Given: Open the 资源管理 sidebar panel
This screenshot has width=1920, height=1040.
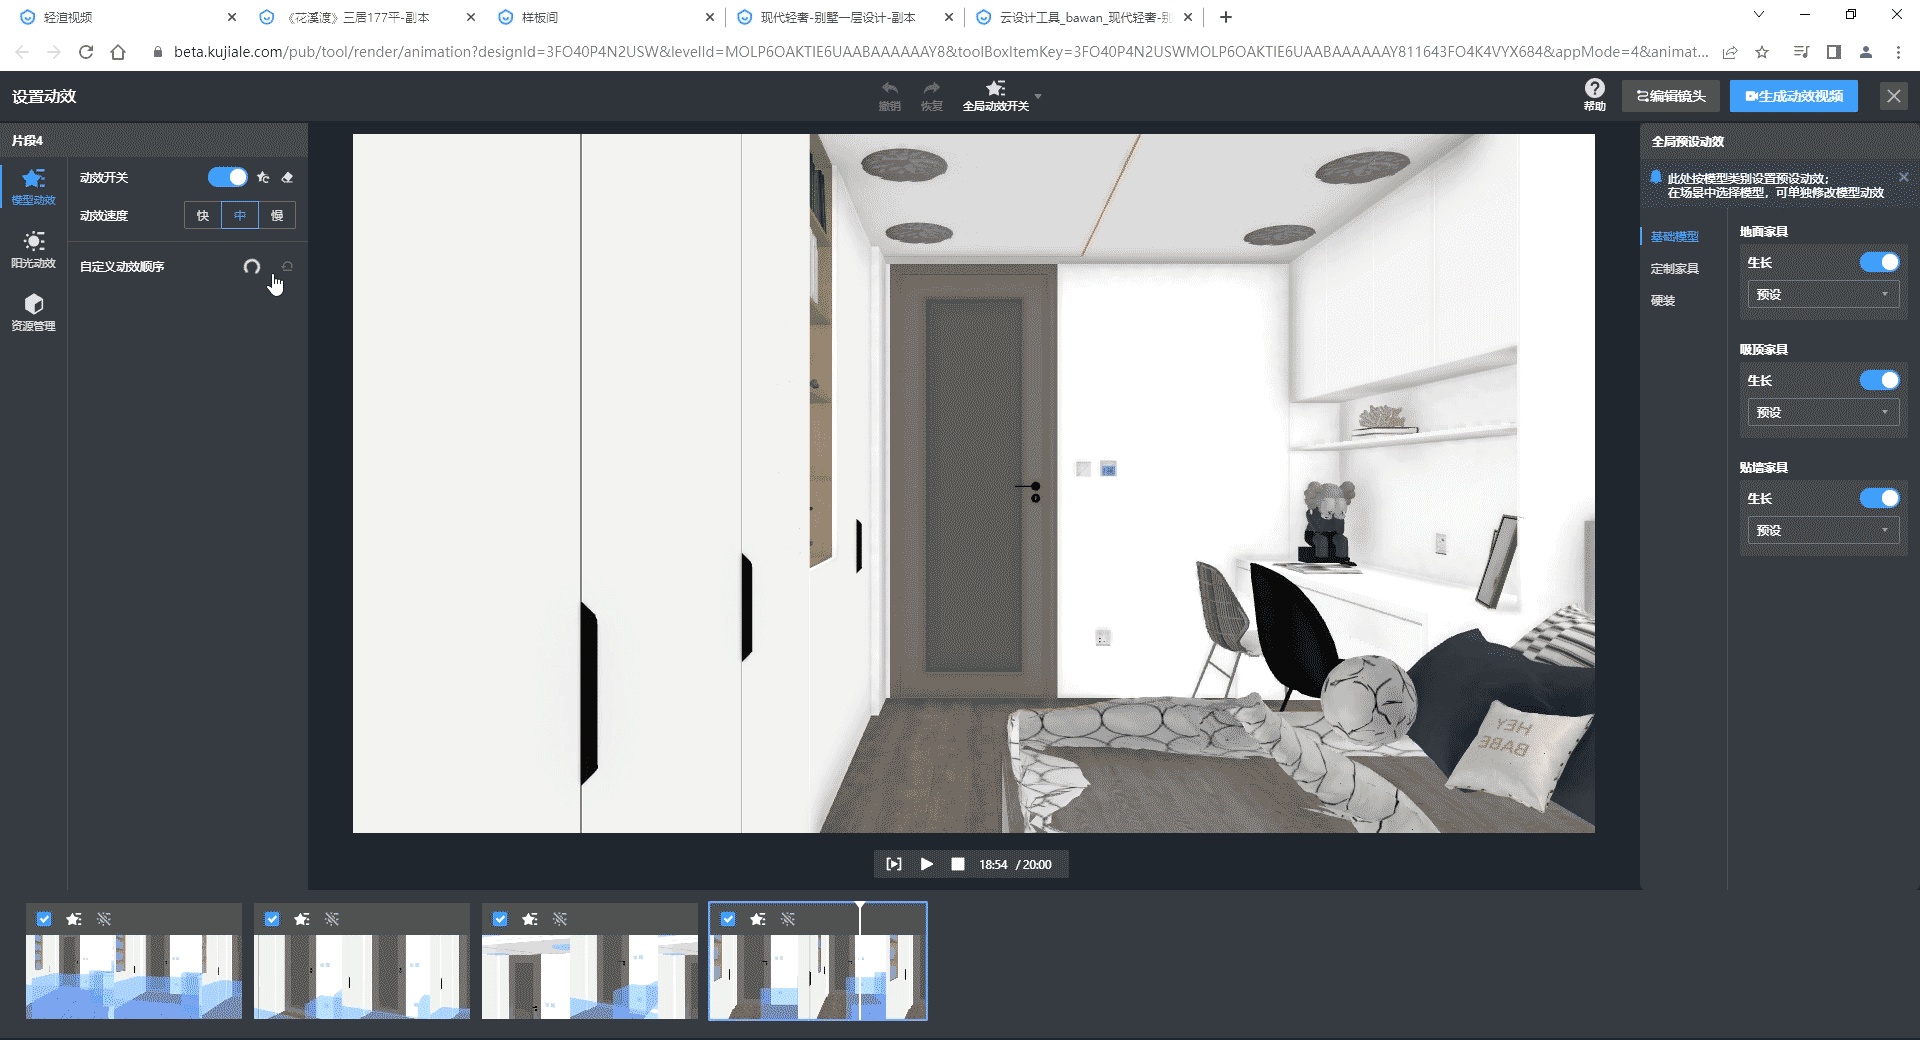Looking at the screenshot, I should 33,312.
